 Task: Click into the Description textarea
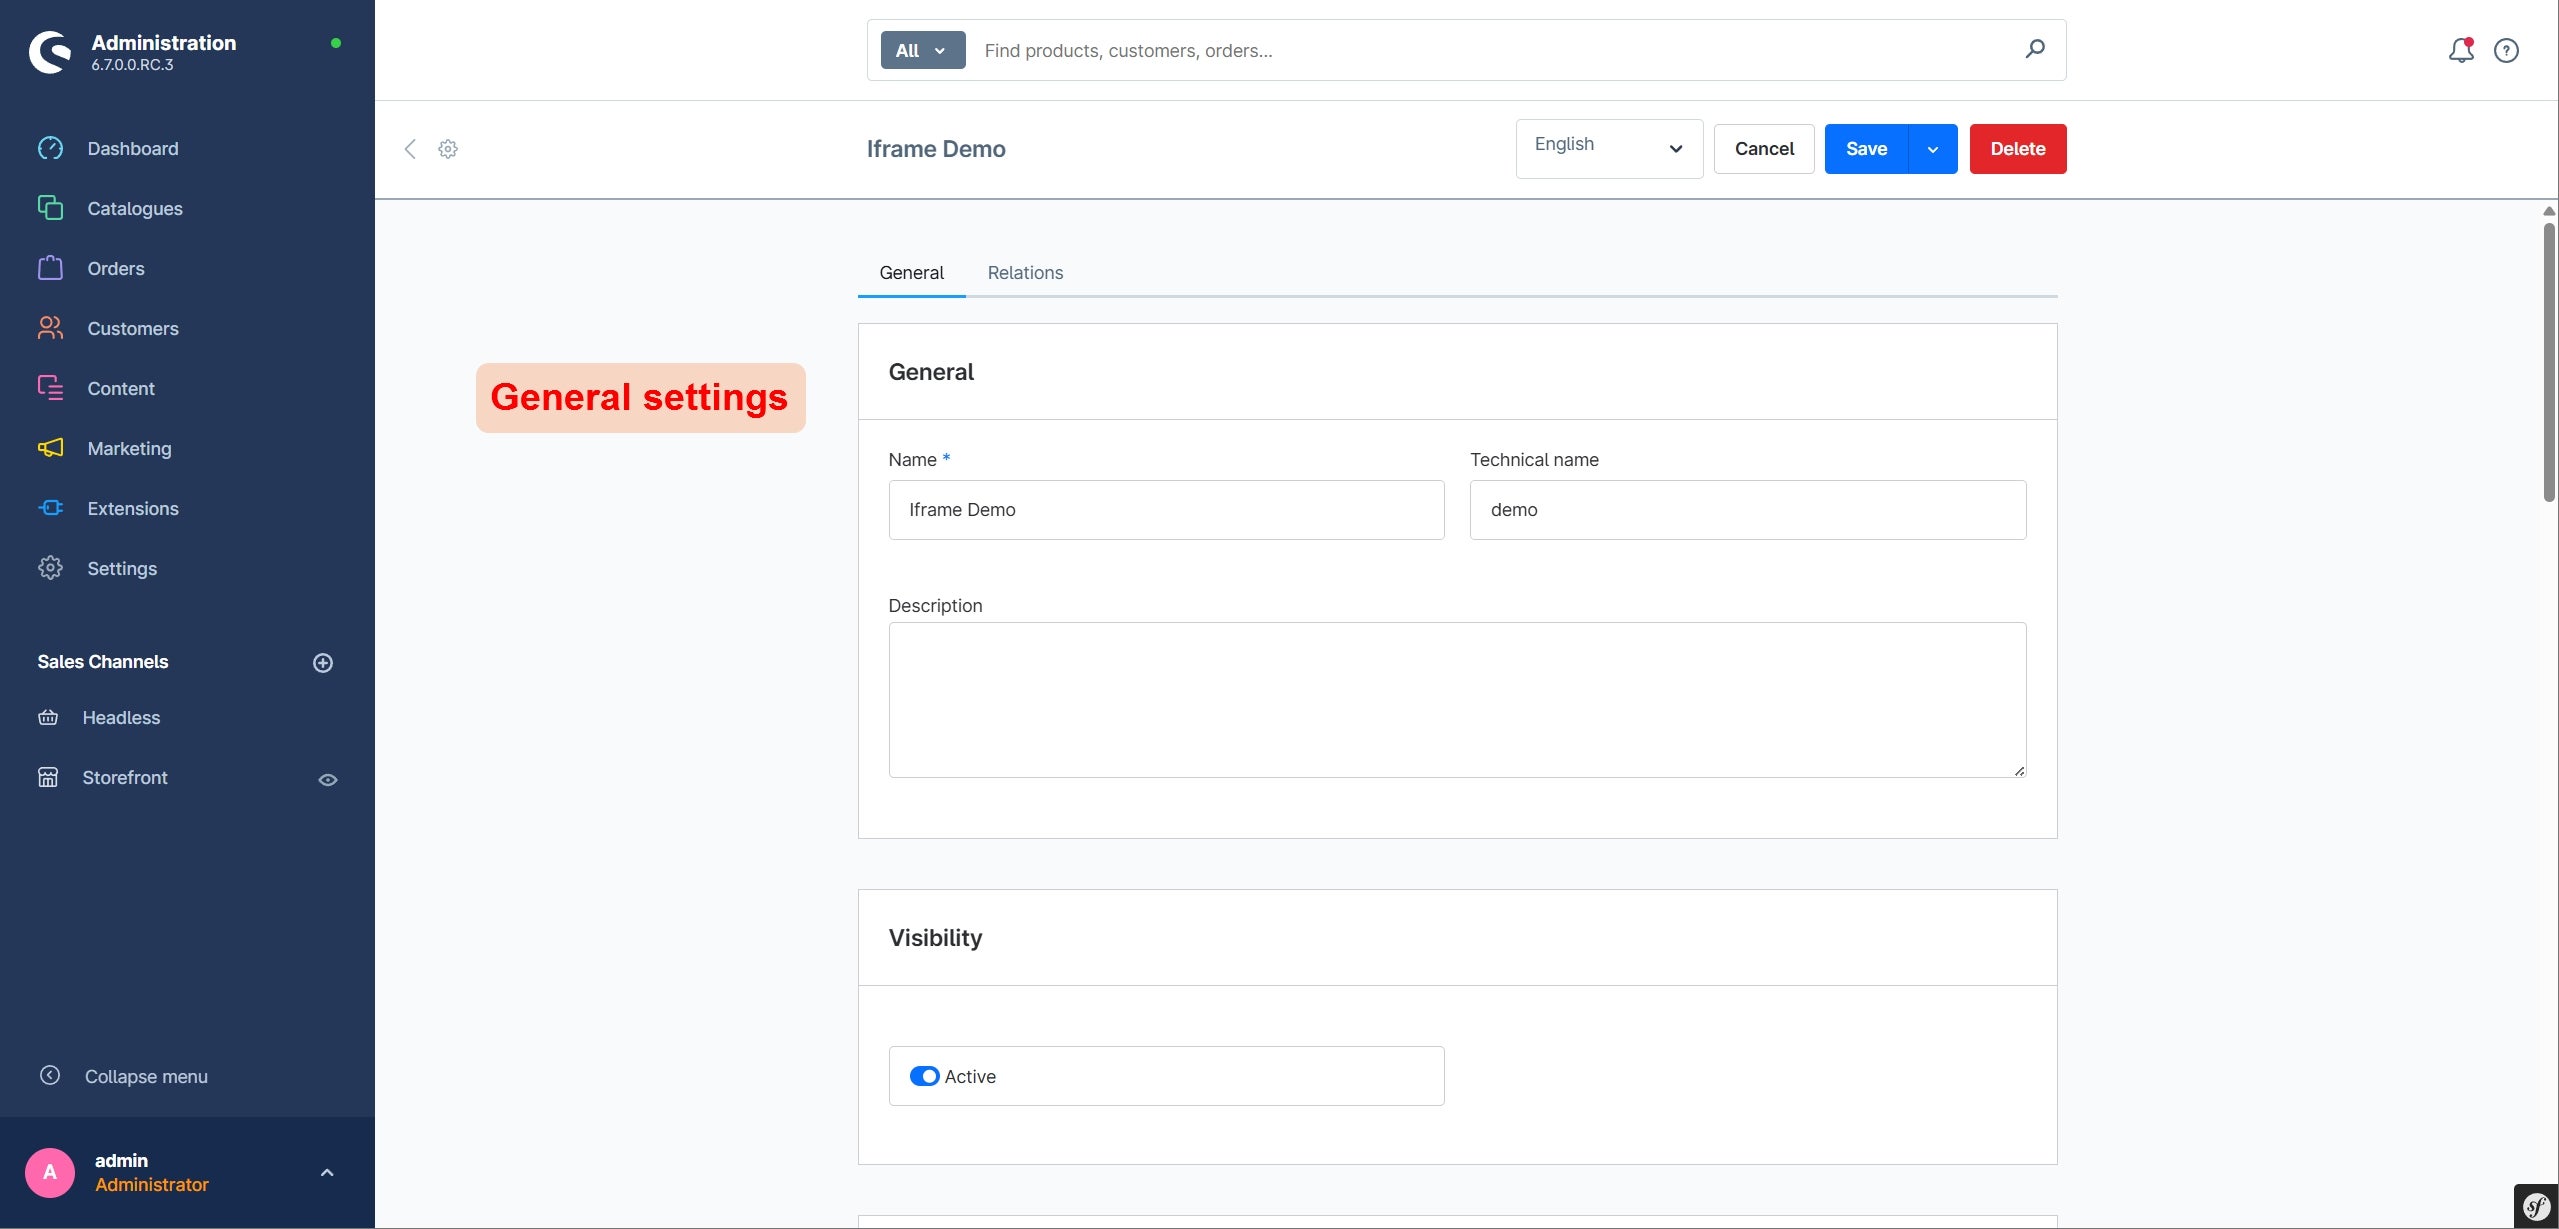point(1457,700)
